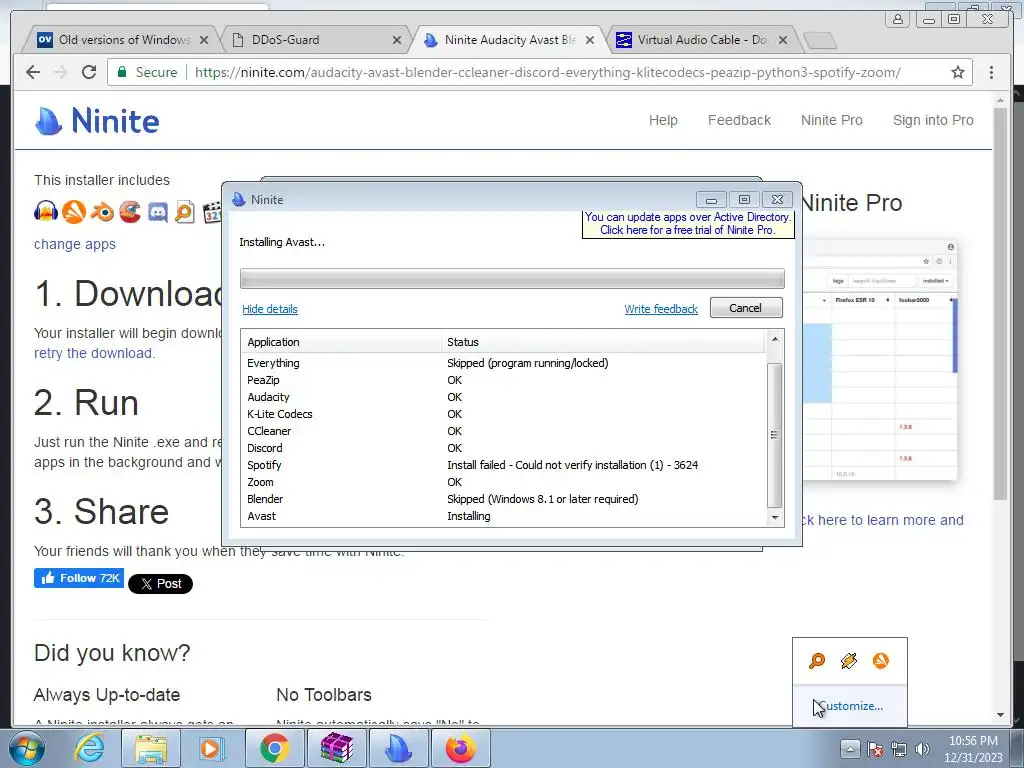This screenshot has height=768, width=1024.
Task: Open a new tab in Chrome
Action: tap(820, 40)
